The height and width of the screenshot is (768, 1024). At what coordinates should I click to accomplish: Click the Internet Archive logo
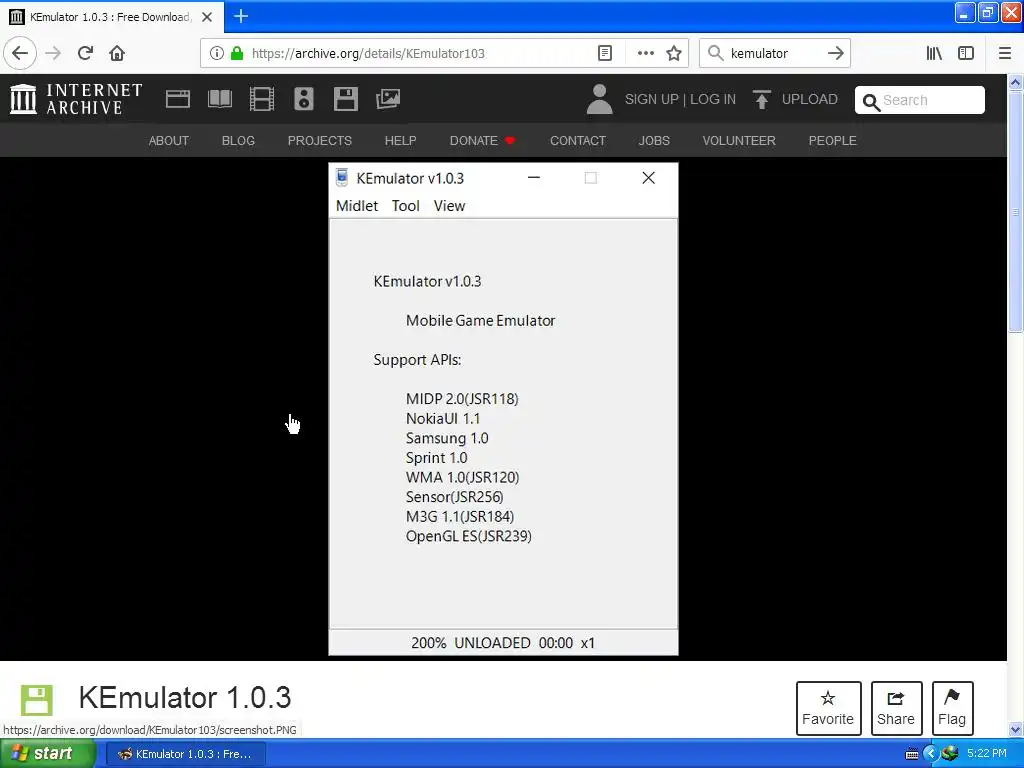click(76, 99)
